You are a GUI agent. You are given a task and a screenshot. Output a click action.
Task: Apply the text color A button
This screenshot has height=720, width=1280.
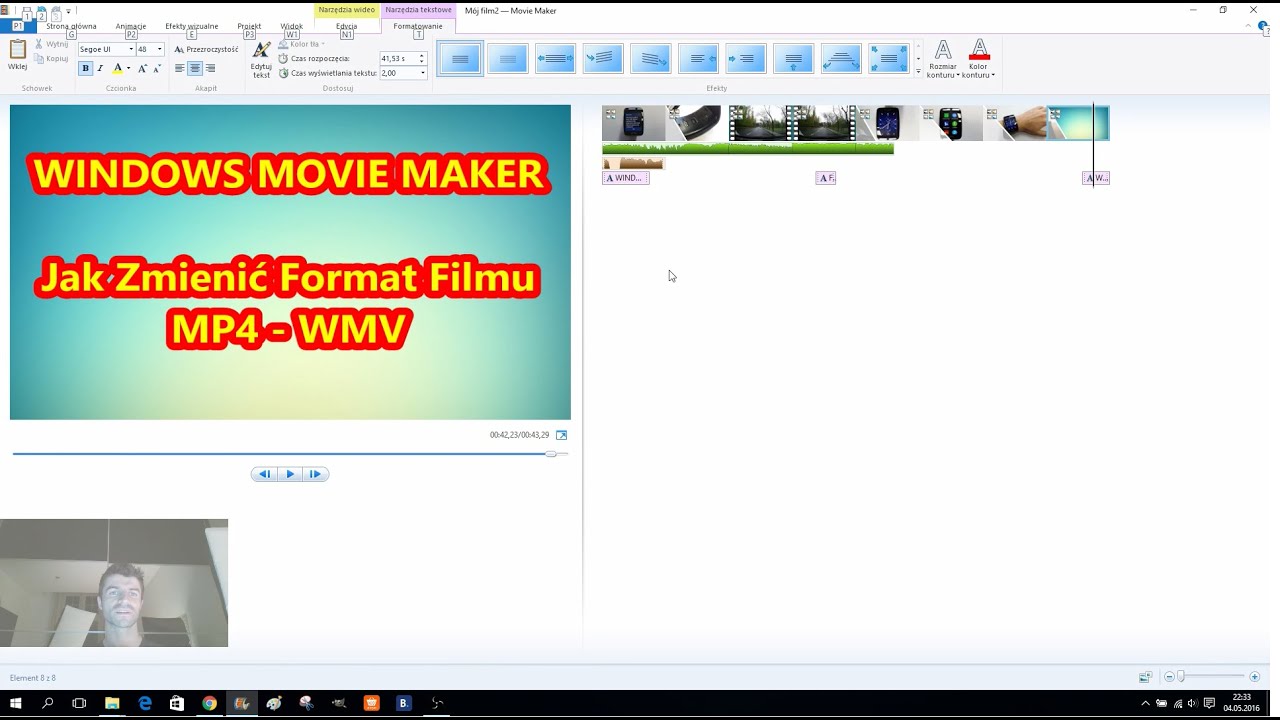pyautogui.click(x=117, y=68)
